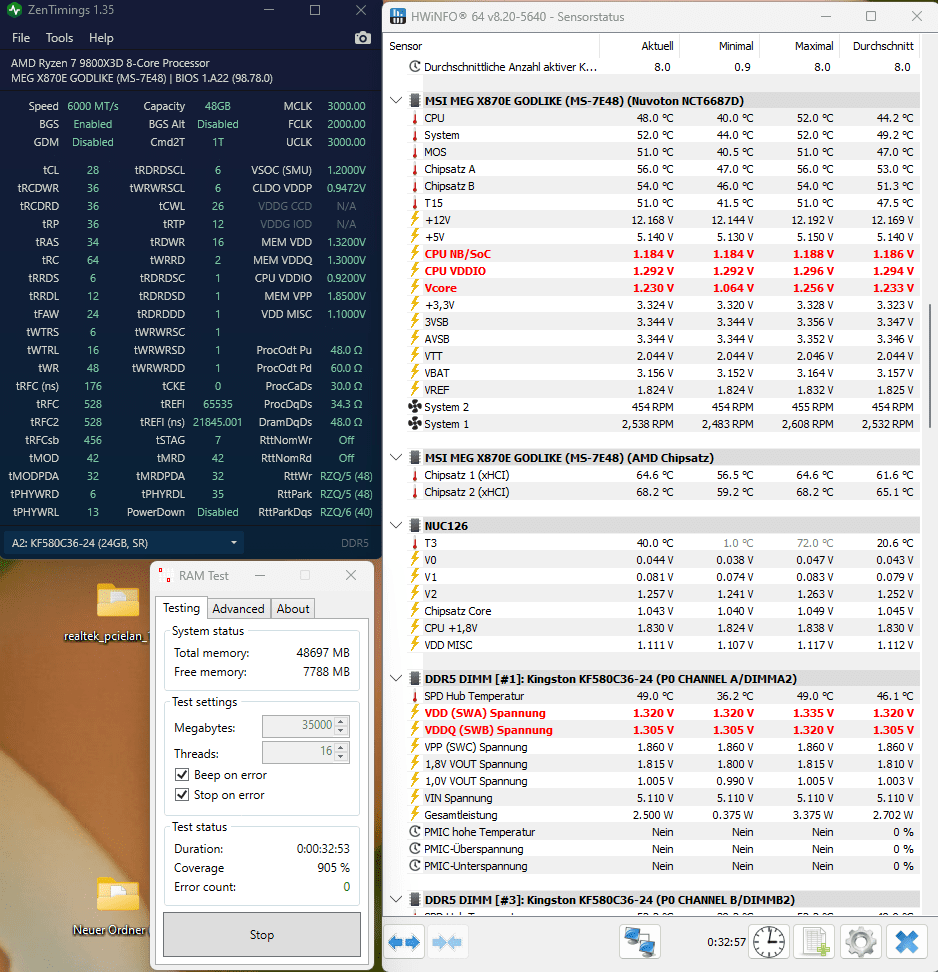
Task: Close sensors with the blue X icon
Action: (x=906, y=942)
